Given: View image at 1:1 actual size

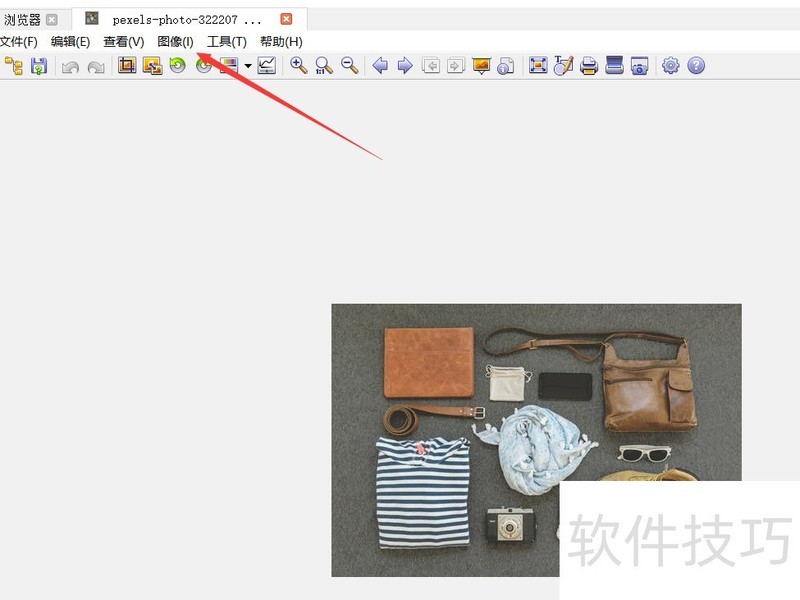Looking at the screenshot, I should click(x=322, y=66).
